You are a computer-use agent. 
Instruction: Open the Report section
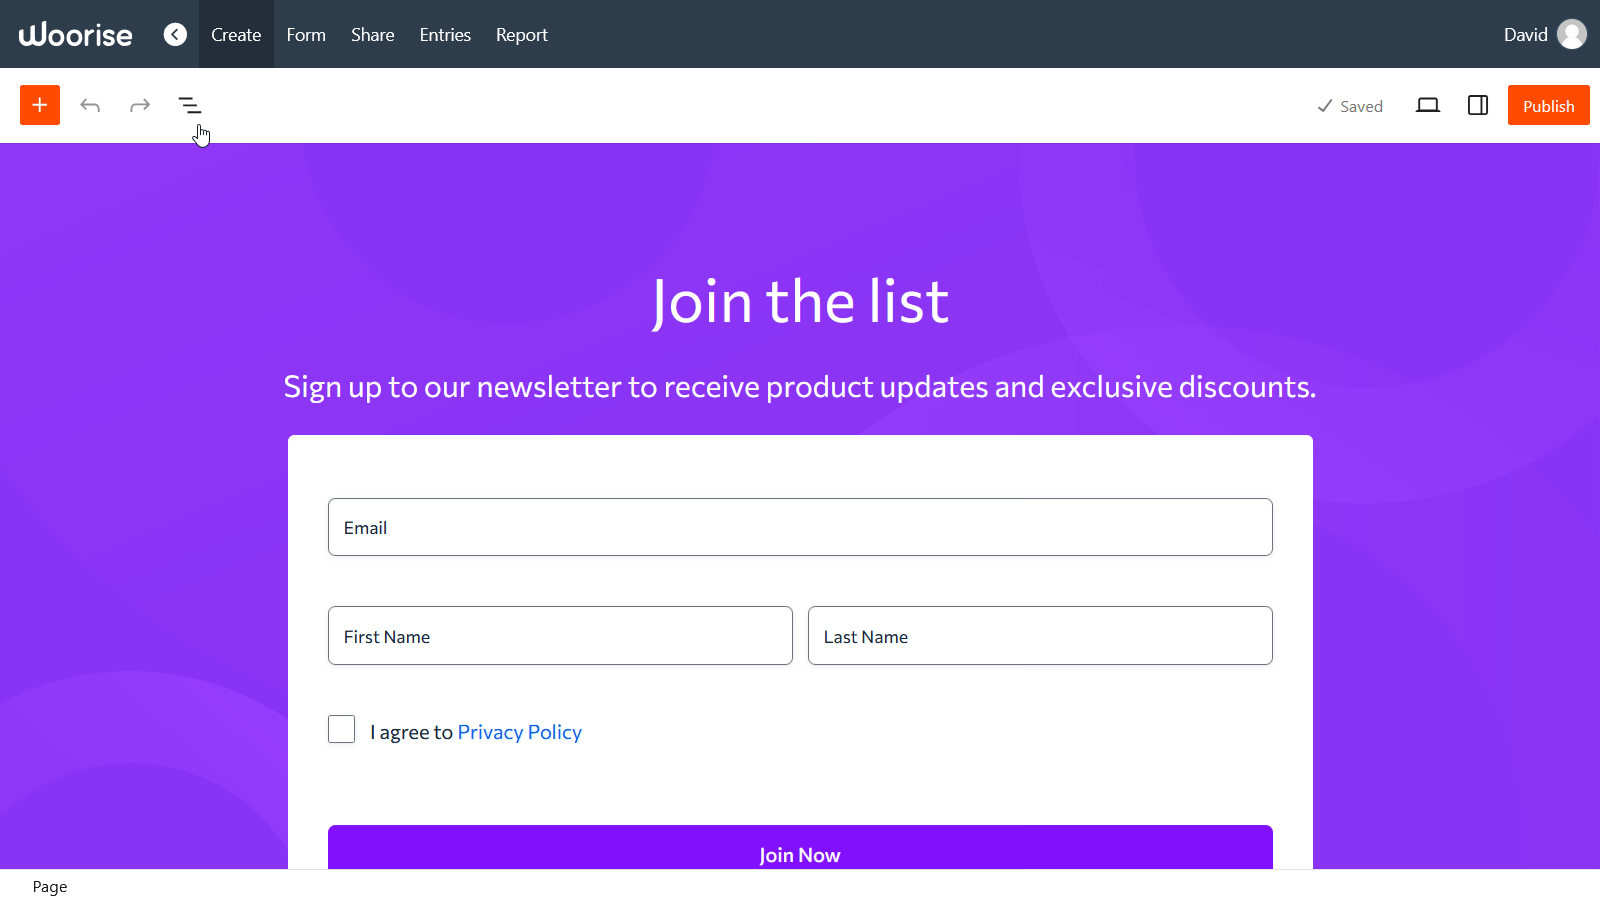coord(521,34)
